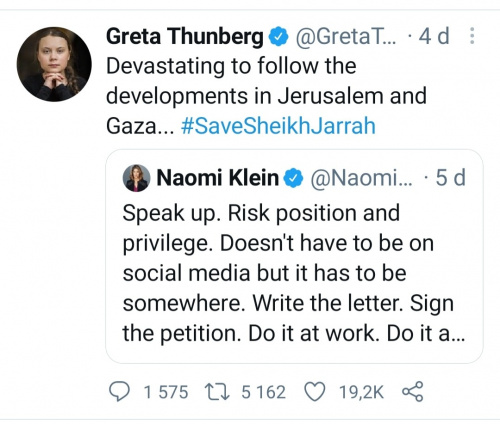Click the Greta Thunberg display name

185,36
